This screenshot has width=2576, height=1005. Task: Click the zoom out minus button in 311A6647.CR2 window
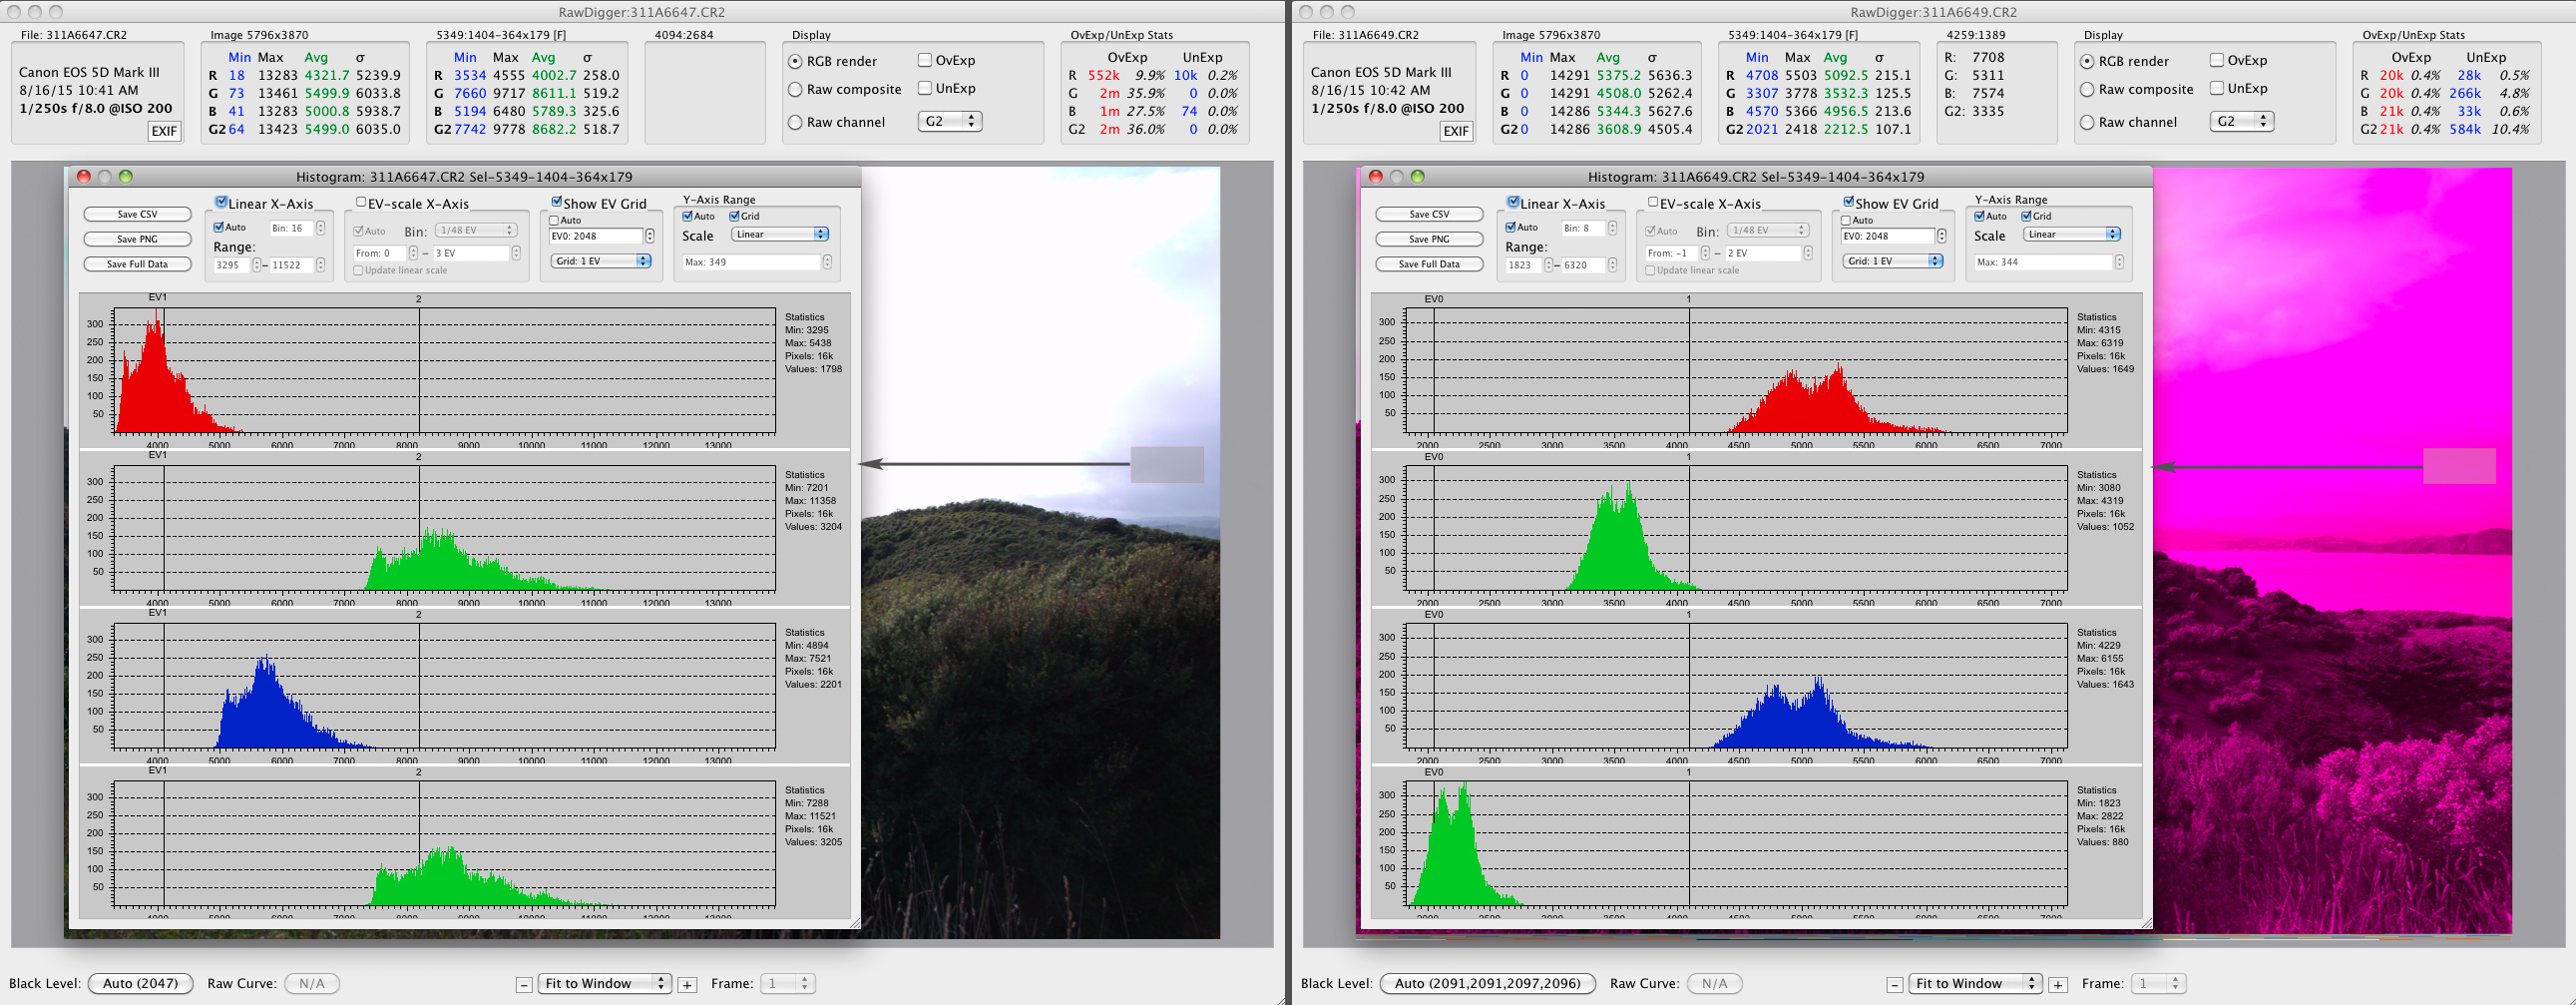tap(524, 985)
